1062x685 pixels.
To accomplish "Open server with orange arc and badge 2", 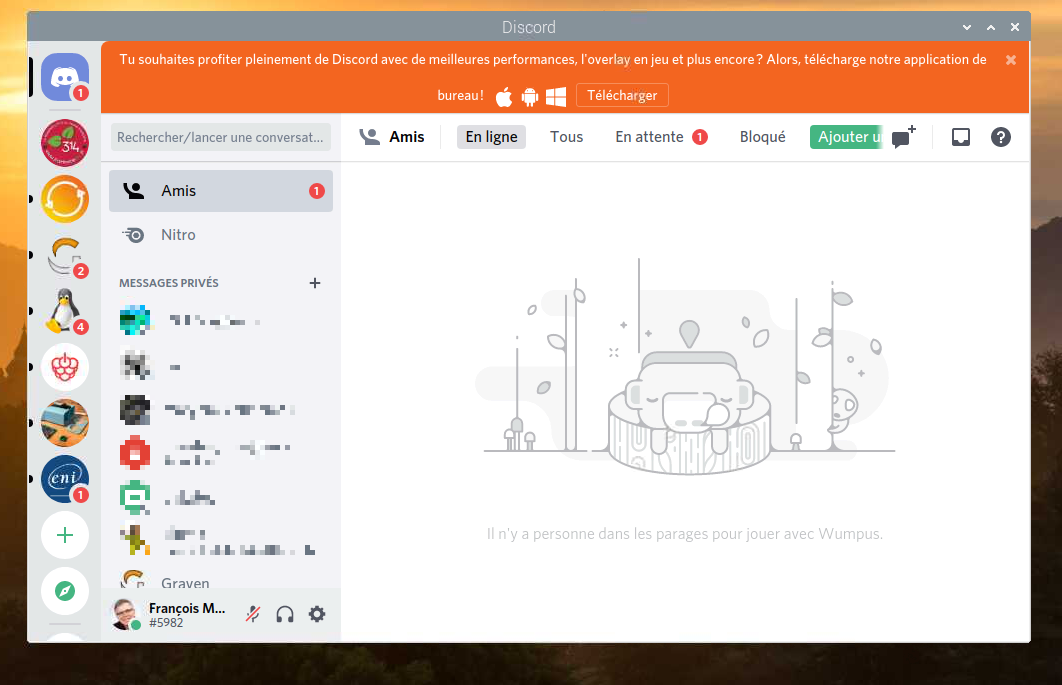I will tap(65, 255).
